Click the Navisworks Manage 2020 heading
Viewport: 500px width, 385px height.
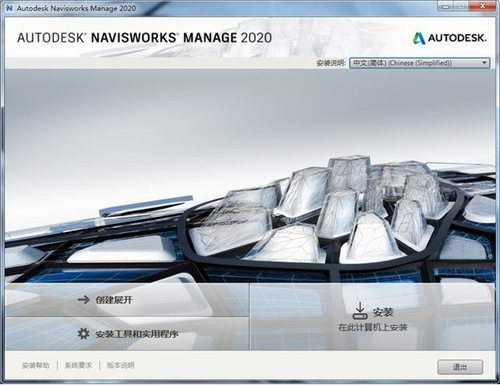144,38
